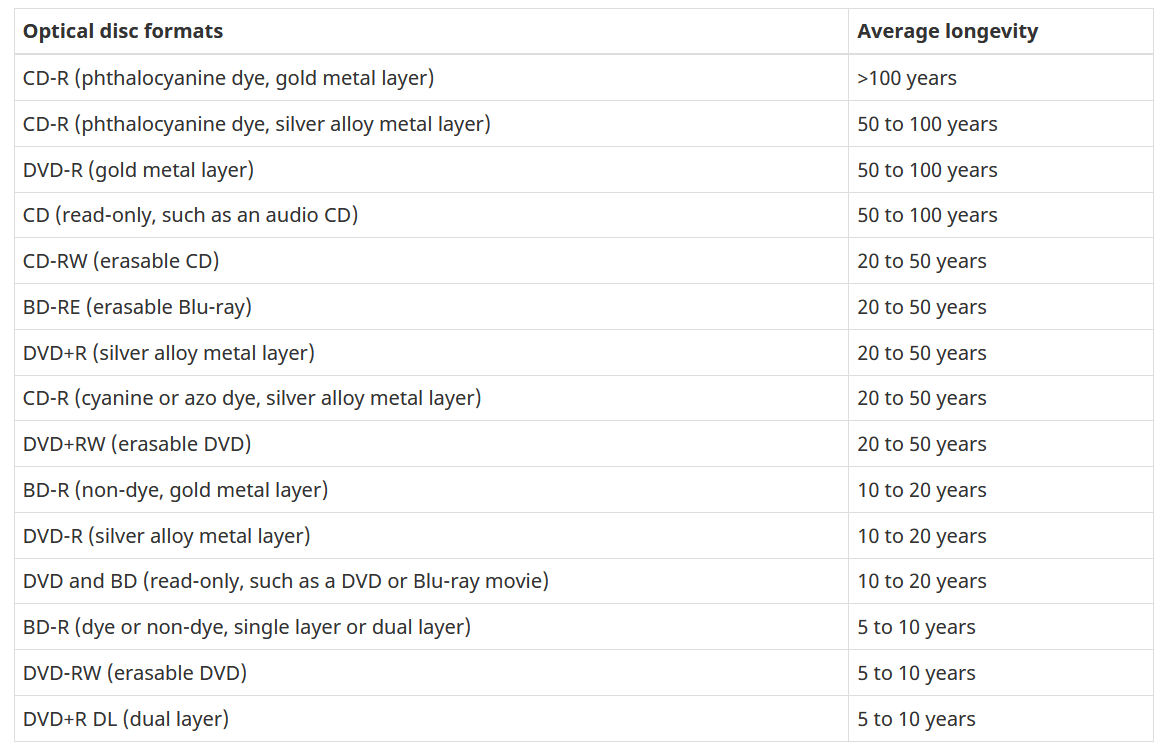Click the 'Average longevity' column header
Image resolution: width=1163 pixels, height=751 pixels.
click(x=947, y=31)
